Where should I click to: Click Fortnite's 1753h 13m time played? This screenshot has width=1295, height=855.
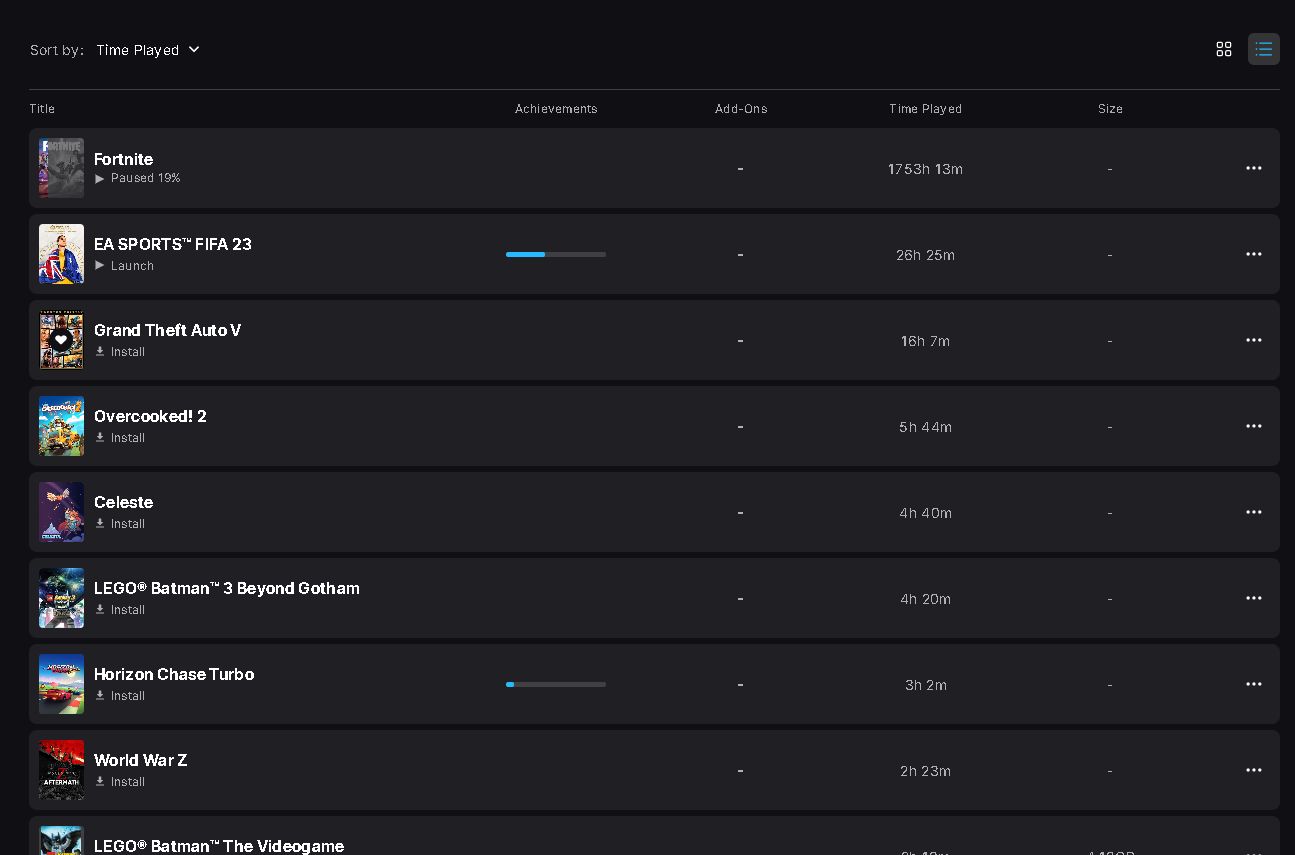[x=925, y=169]
